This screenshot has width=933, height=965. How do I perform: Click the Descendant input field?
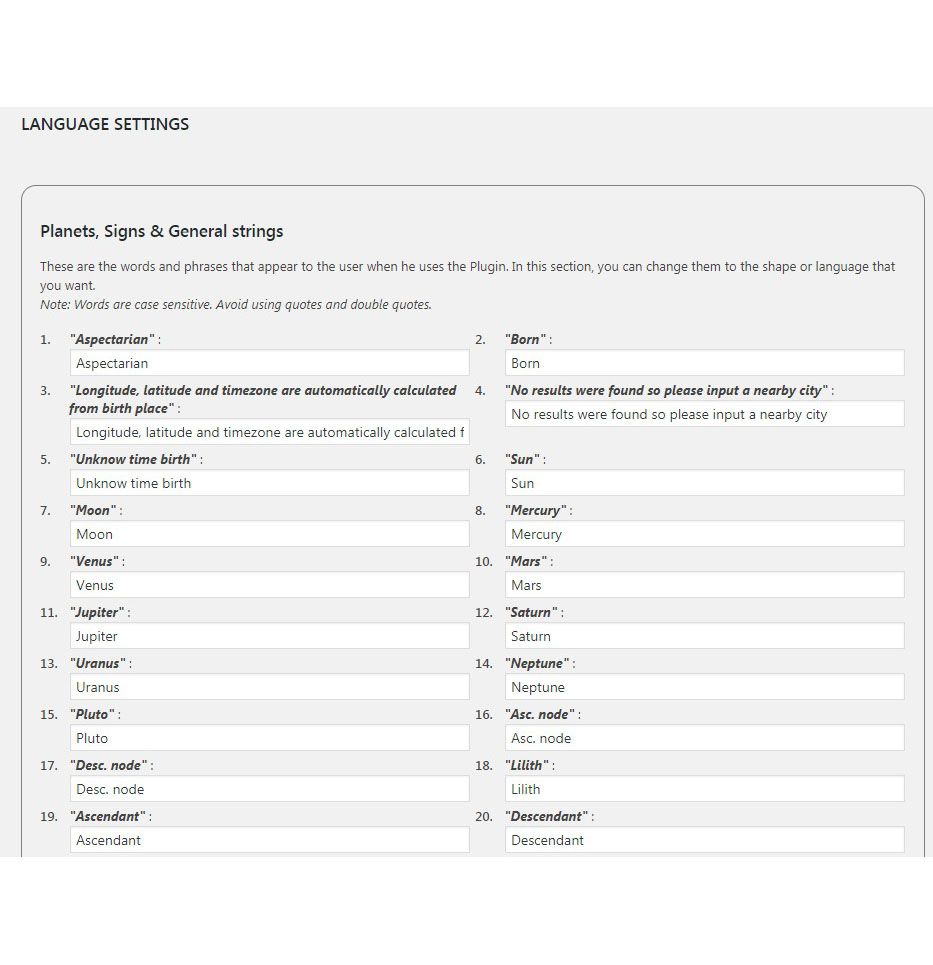[704, 840]
